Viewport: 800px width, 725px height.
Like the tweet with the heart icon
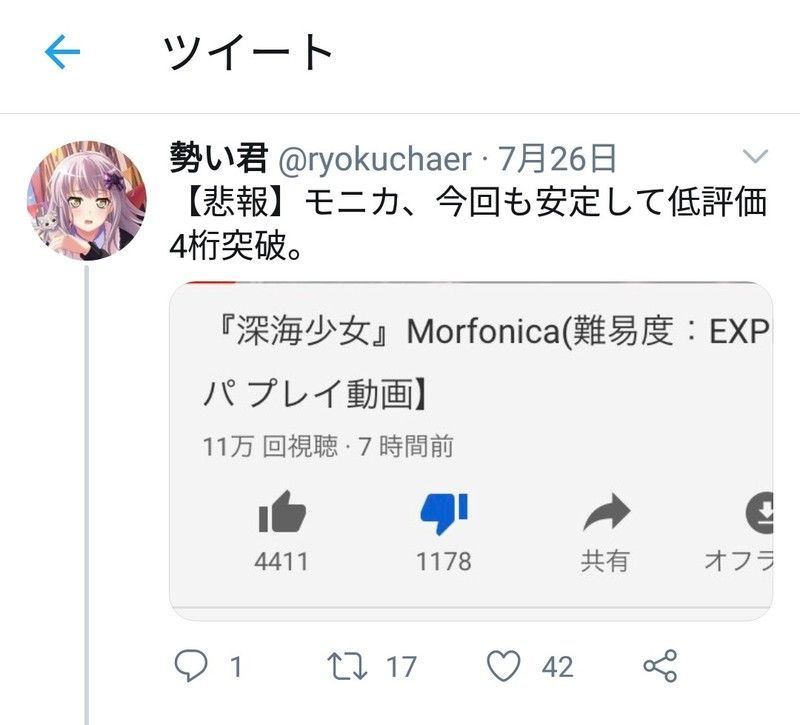[x=504, y=666]
